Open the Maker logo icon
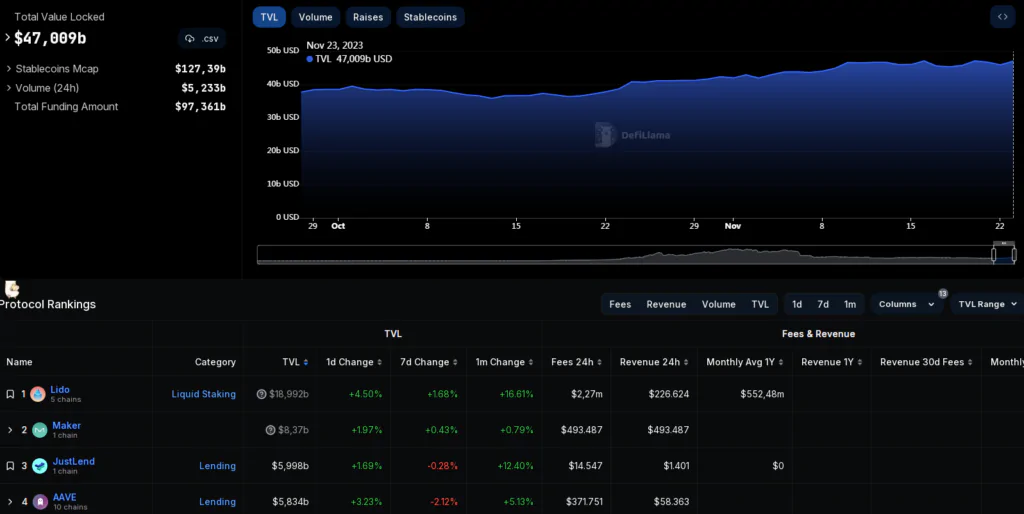This screenshot has height=514, width=1024. (x=40, y=430)
